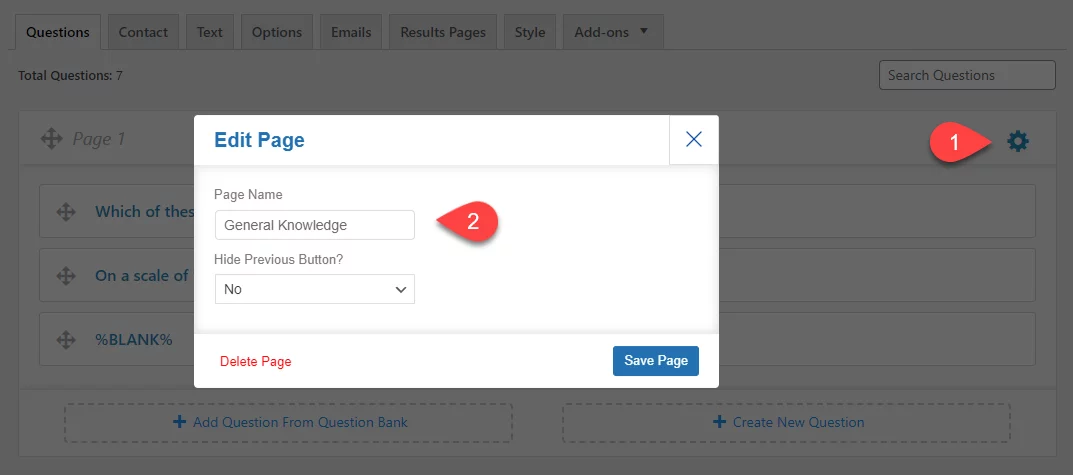
Task: Switch to the Contact tab
Action: click(143, 32)
